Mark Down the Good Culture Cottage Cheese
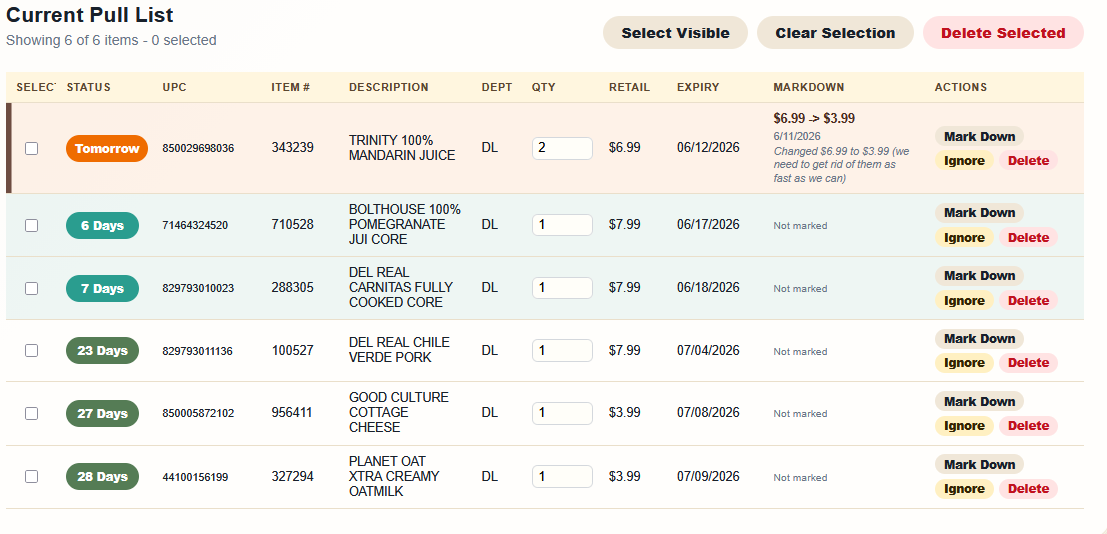The image size is (1107, 534). 979,401
